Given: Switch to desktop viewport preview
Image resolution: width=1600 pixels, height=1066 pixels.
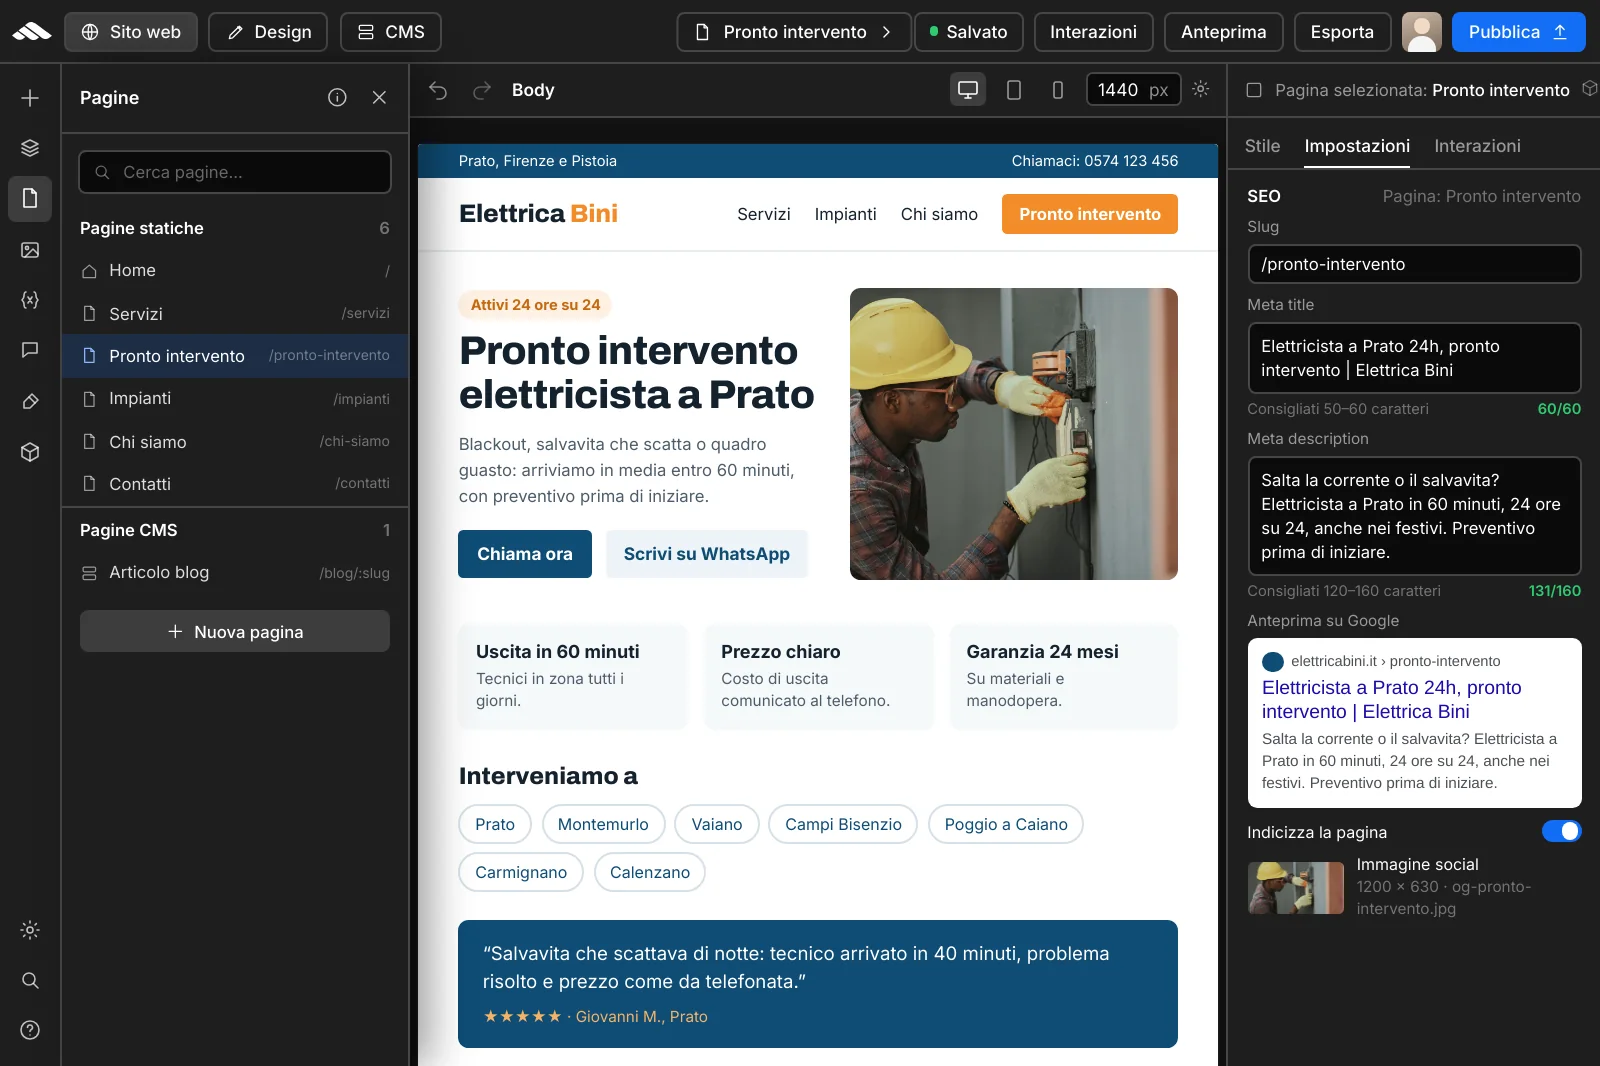Looking at the screenshot, I should pos(967,90).
